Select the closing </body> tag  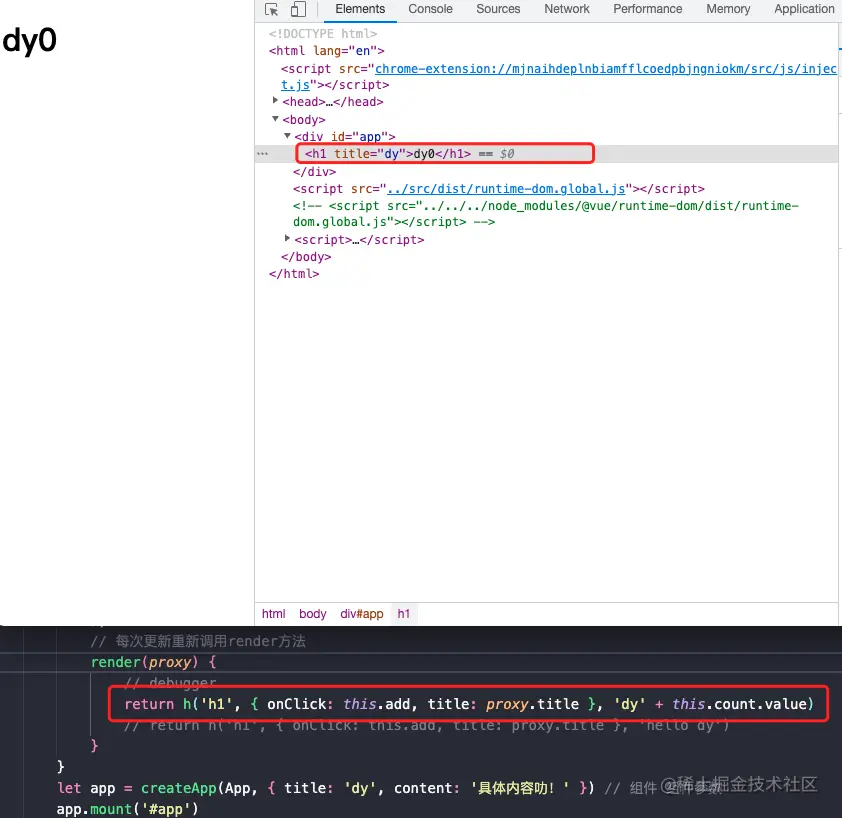[306, 257]
